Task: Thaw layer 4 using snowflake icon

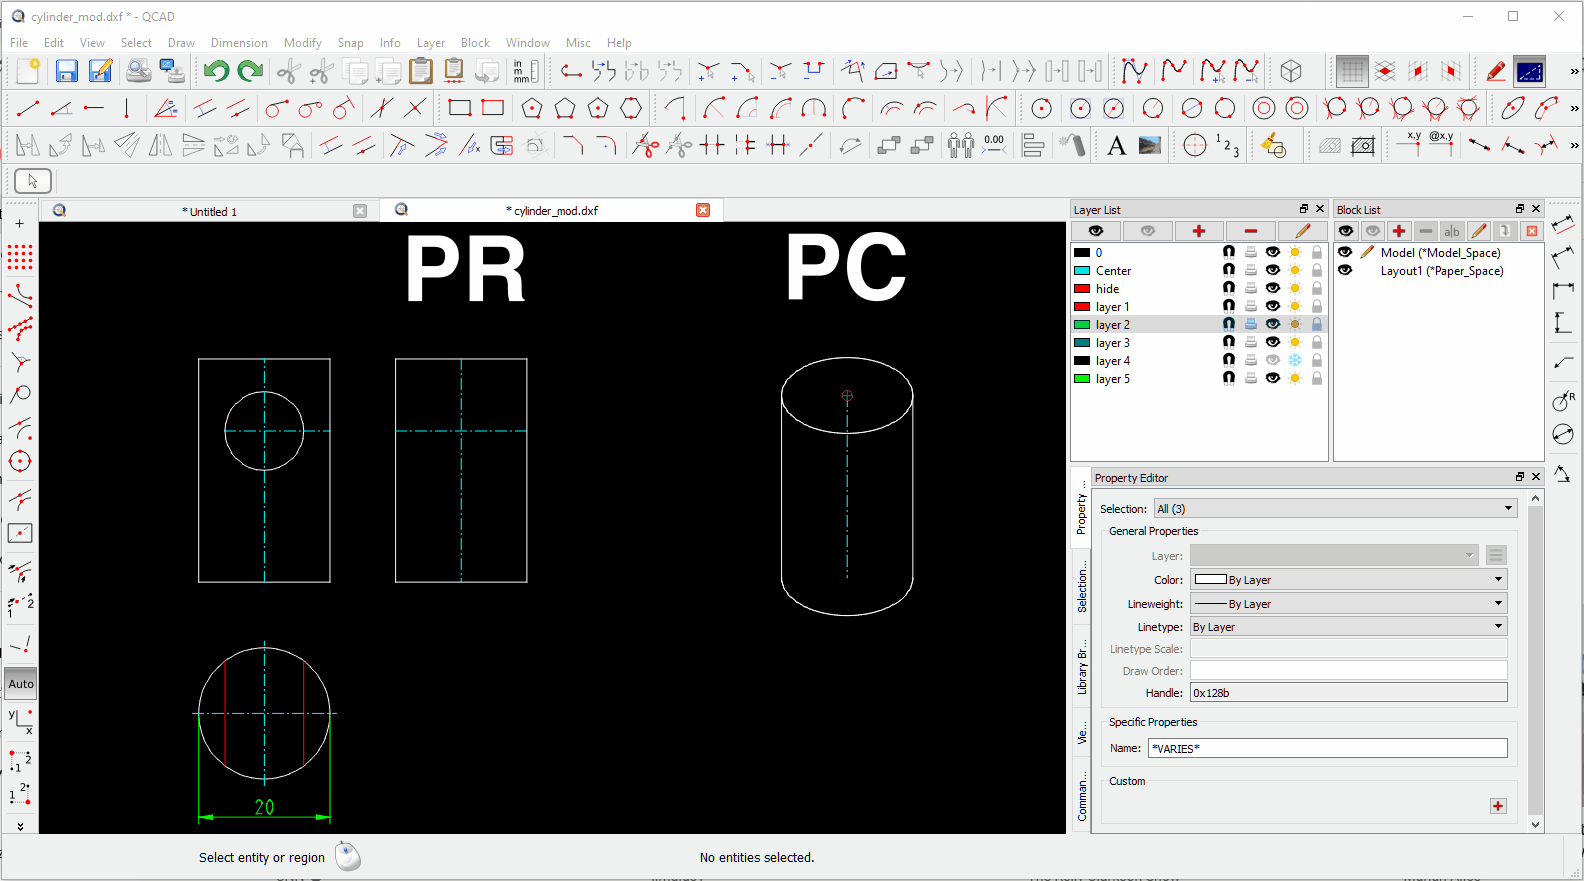Action: pyautogui.click(x=1295, y=361)
